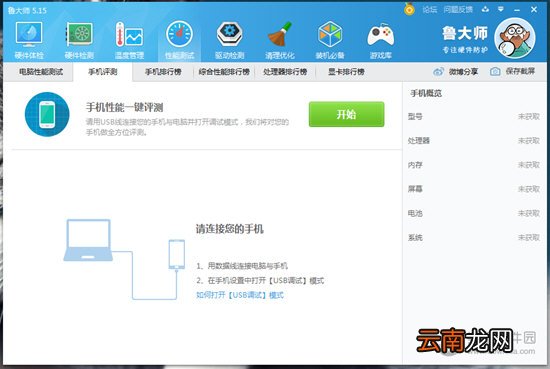Click the 电池 row label
550x369 pixels.
415,213
